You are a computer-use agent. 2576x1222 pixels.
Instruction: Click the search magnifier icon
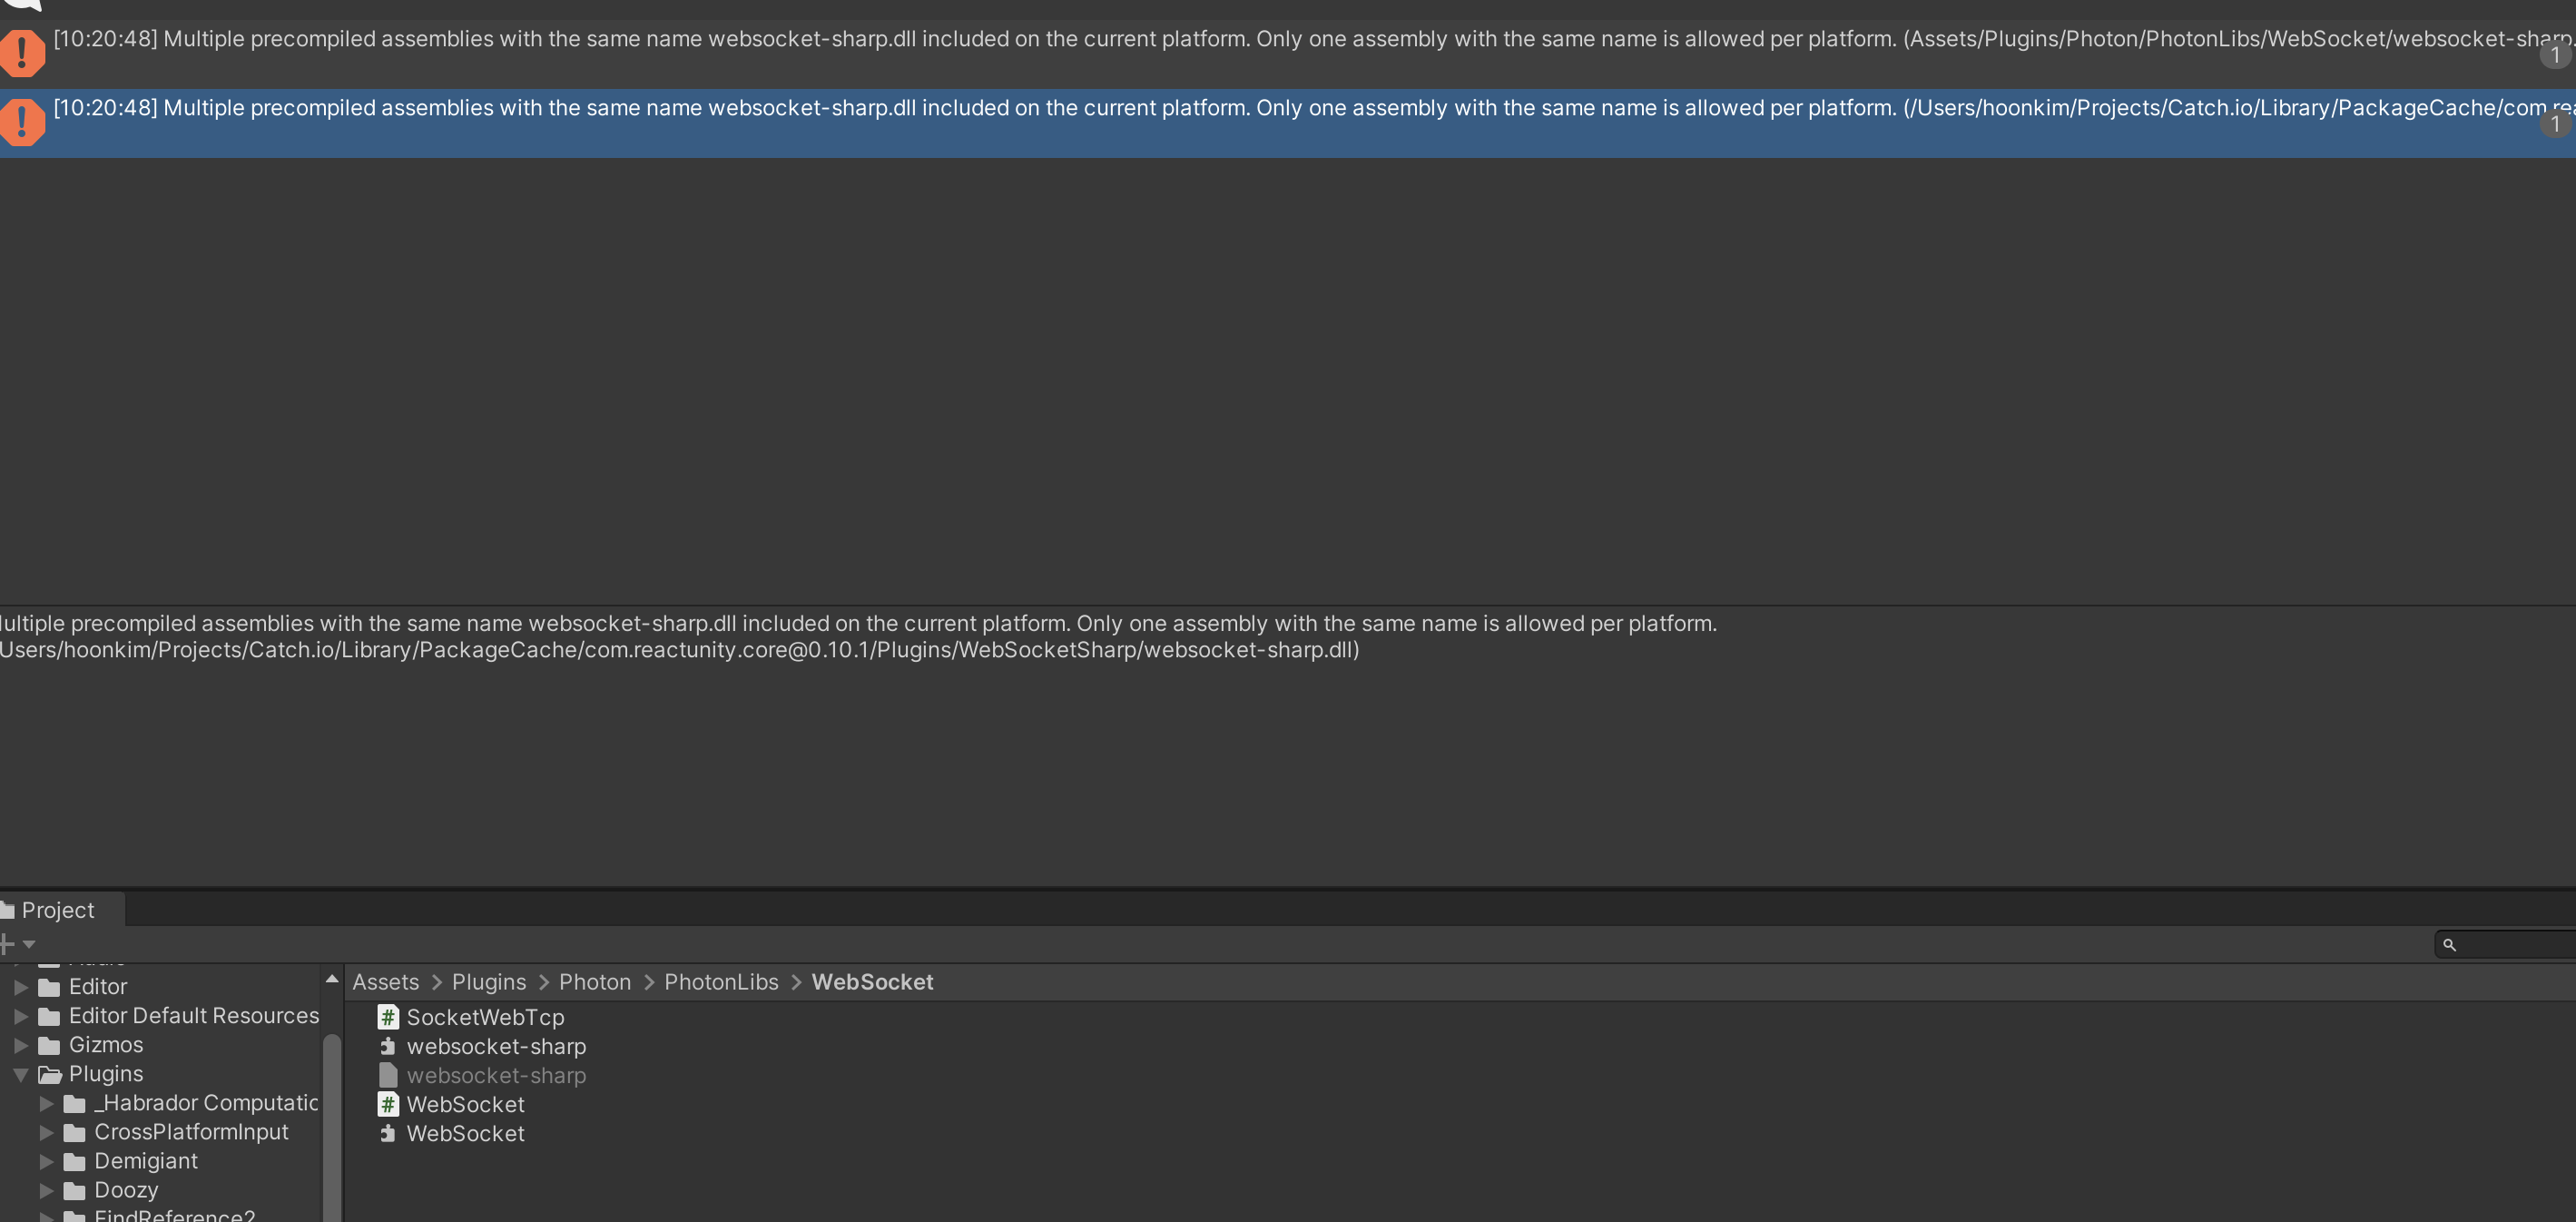click(2449, 944)
